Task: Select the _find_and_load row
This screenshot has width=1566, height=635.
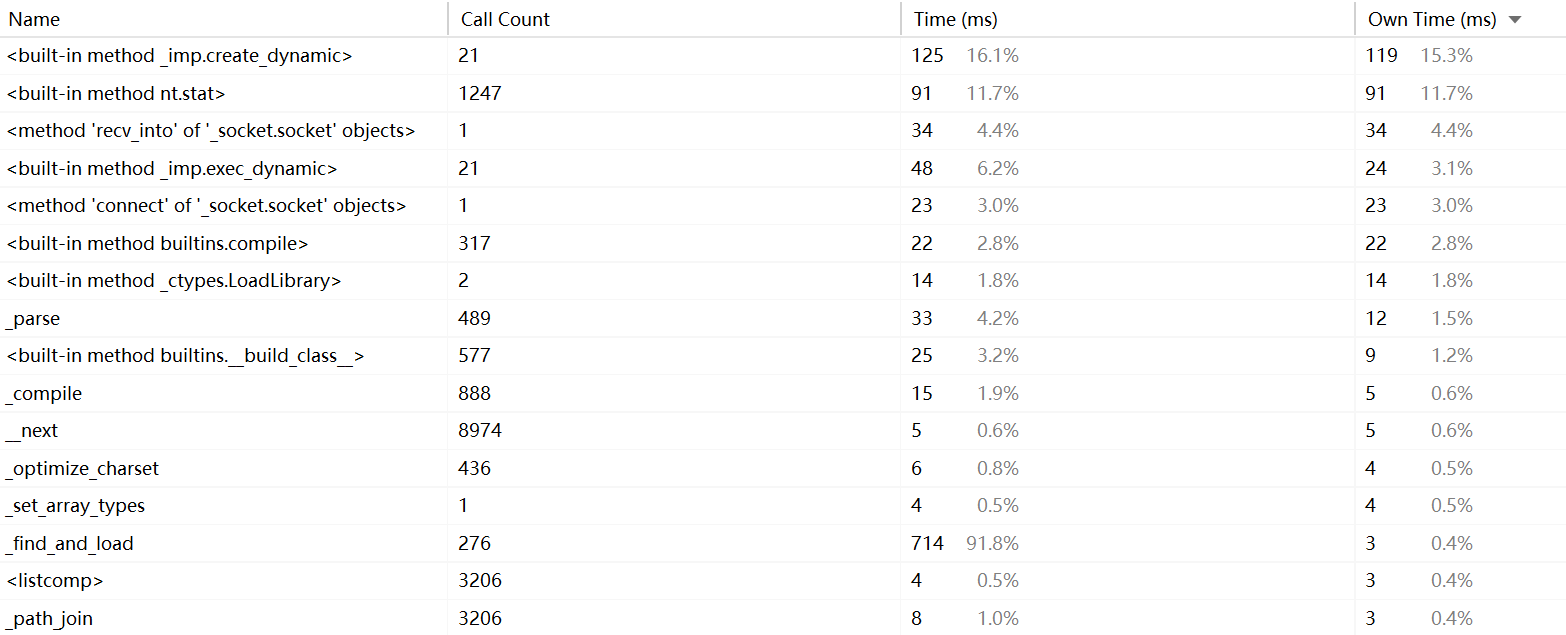Action: 783,543
